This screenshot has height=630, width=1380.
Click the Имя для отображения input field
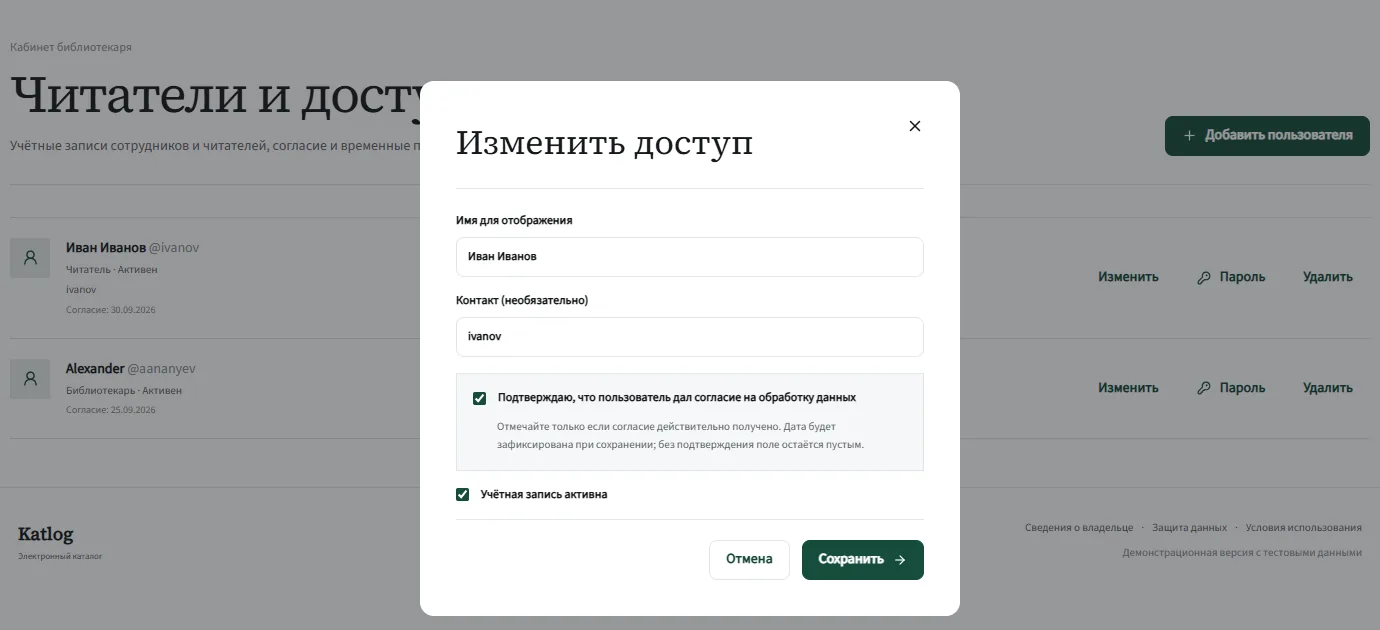click(690, 257)
